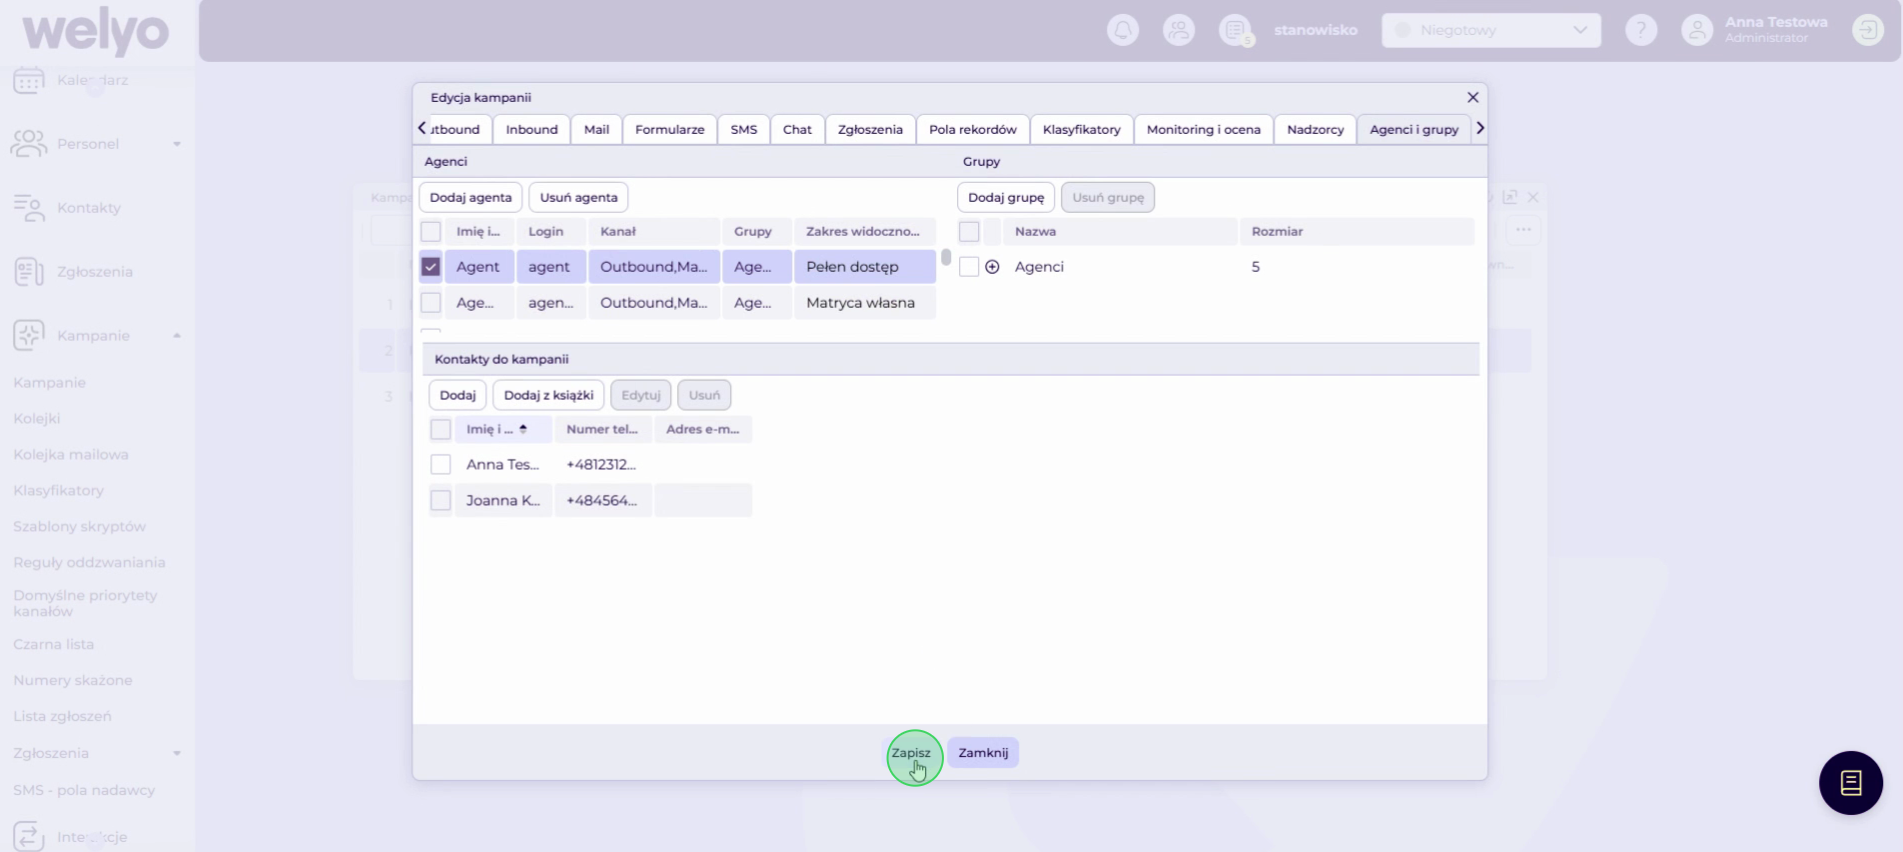1903x852 pixels.
Task: Toggle select-all checkbox in Grupy table
Action: pos(969,232)
